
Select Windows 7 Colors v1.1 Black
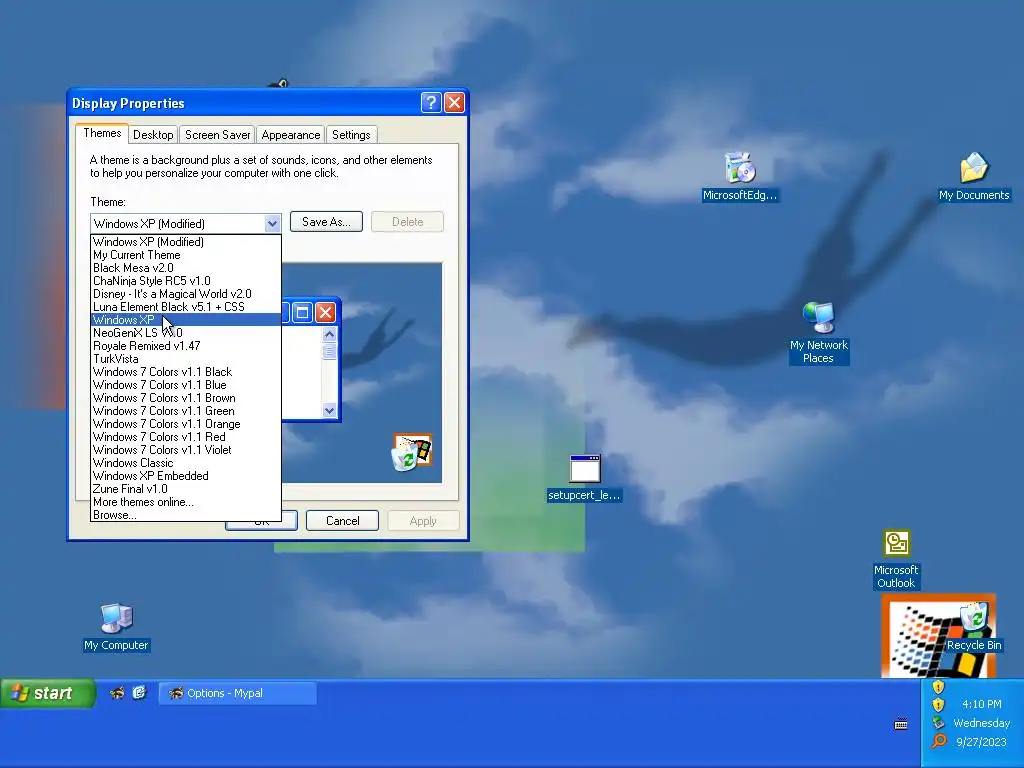(x=185, y=372)
